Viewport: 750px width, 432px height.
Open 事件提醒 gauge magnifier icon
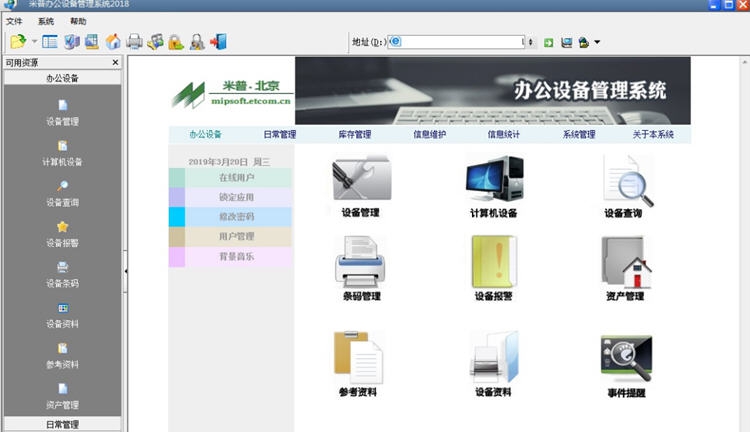pos(626,358)
